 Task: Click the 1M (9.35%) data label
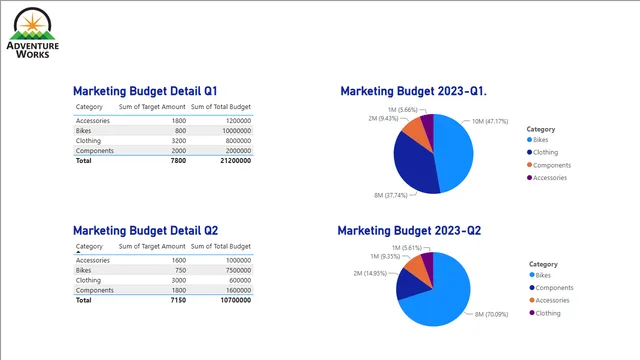(385, 256)
